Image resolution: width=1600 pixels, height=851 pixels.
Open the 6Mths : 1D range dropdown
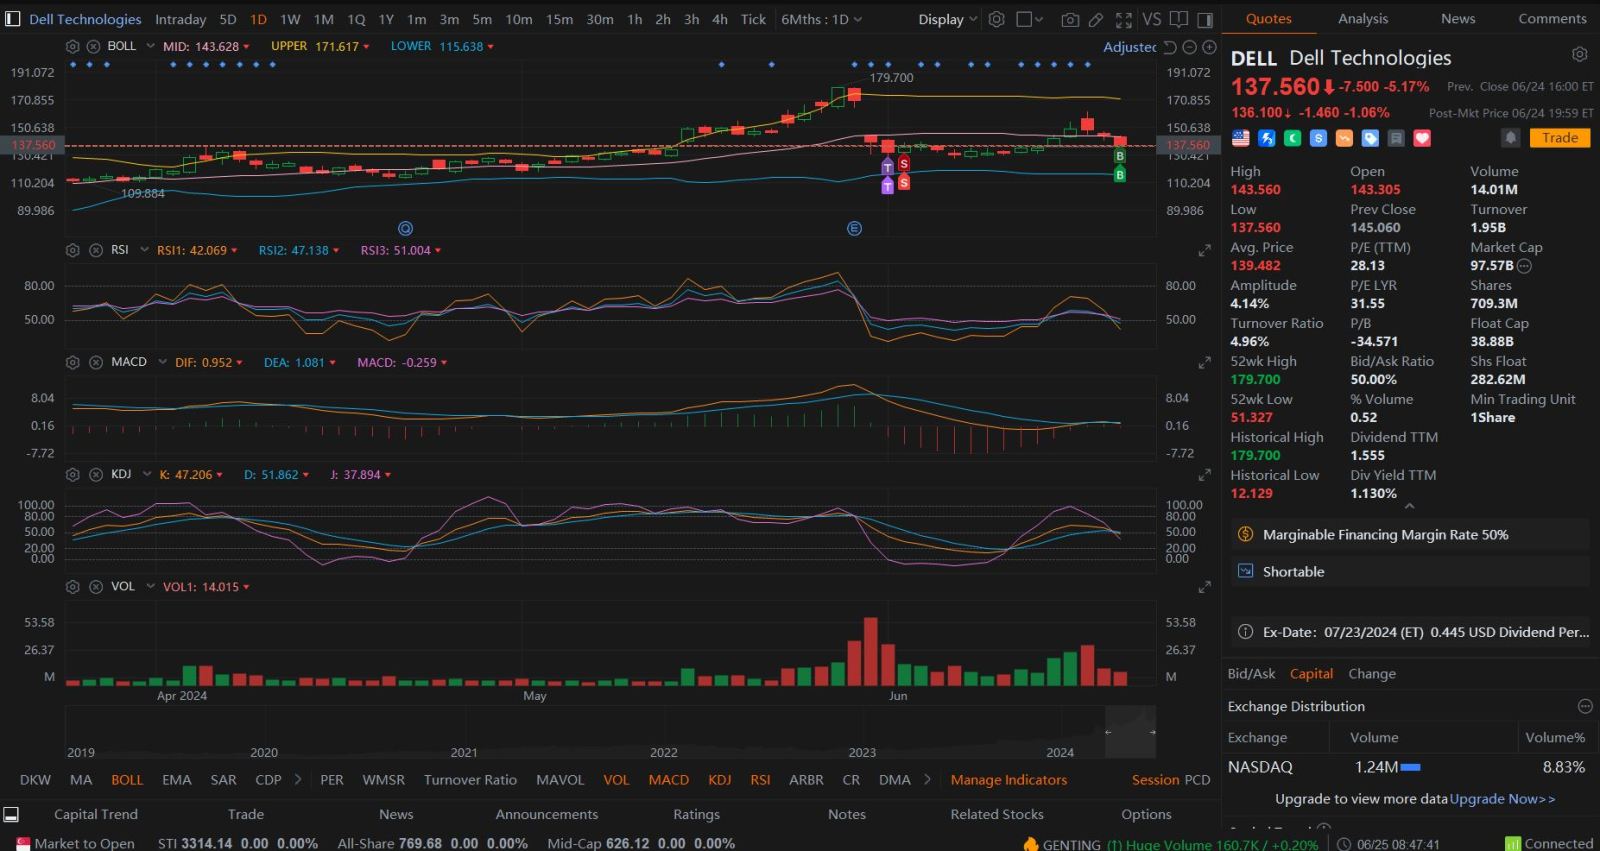tap(821, 19)
